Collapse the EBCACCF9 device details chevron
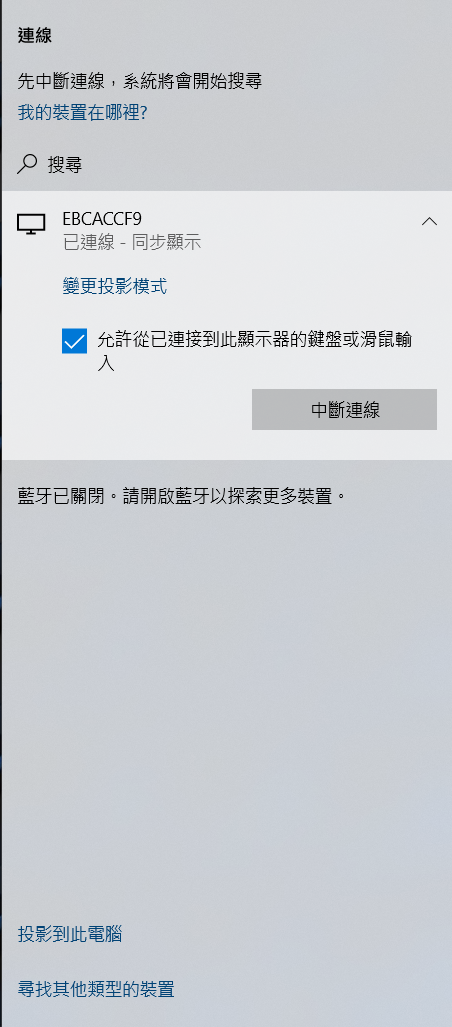The height and width of the screenshot is (1027, 452). pos(429,221)
